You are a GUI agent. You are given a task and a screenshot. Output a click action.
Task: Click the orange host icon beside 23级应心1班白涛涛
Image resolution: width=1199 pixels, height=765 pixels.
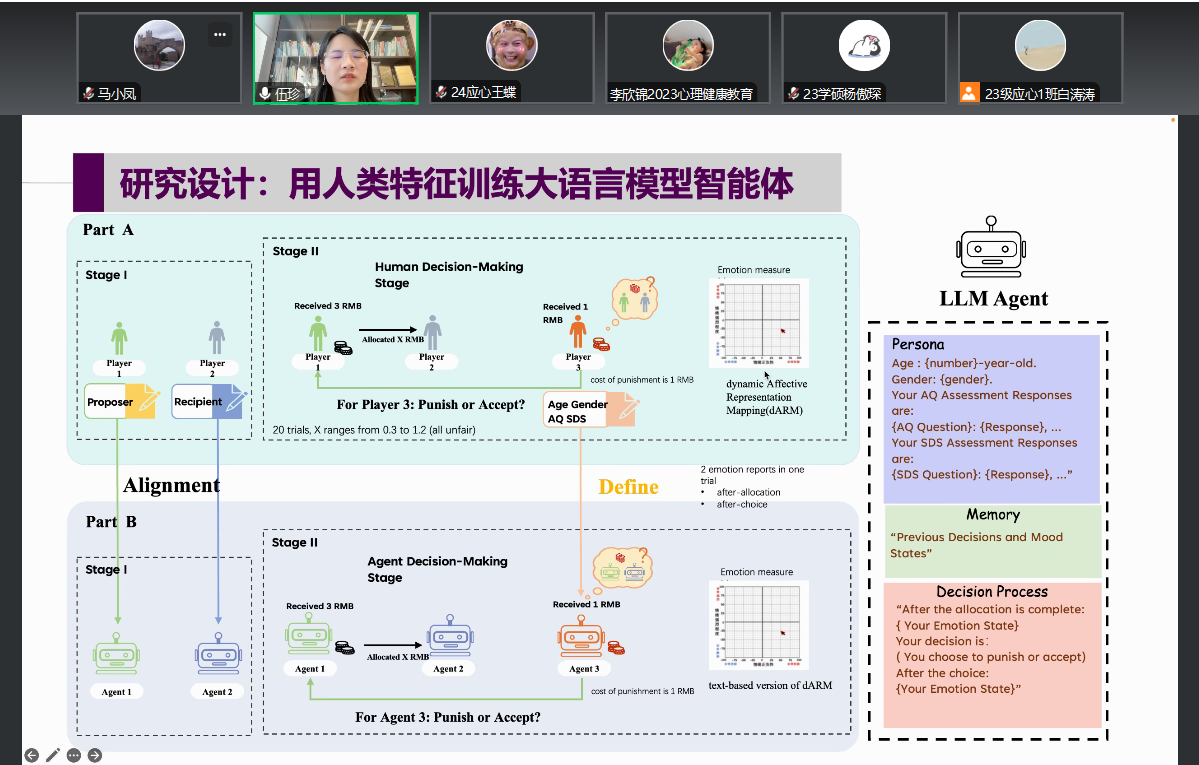click(x=969, y=93)
